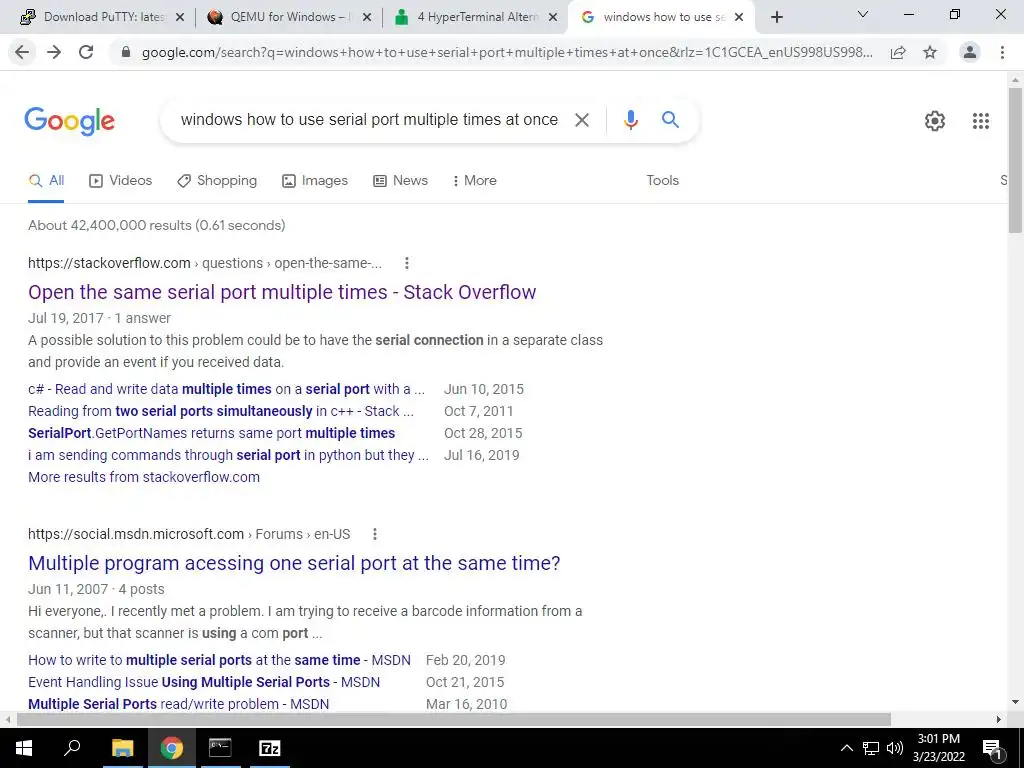
Task: Select the Images search tab
Action: click(315, 180)
